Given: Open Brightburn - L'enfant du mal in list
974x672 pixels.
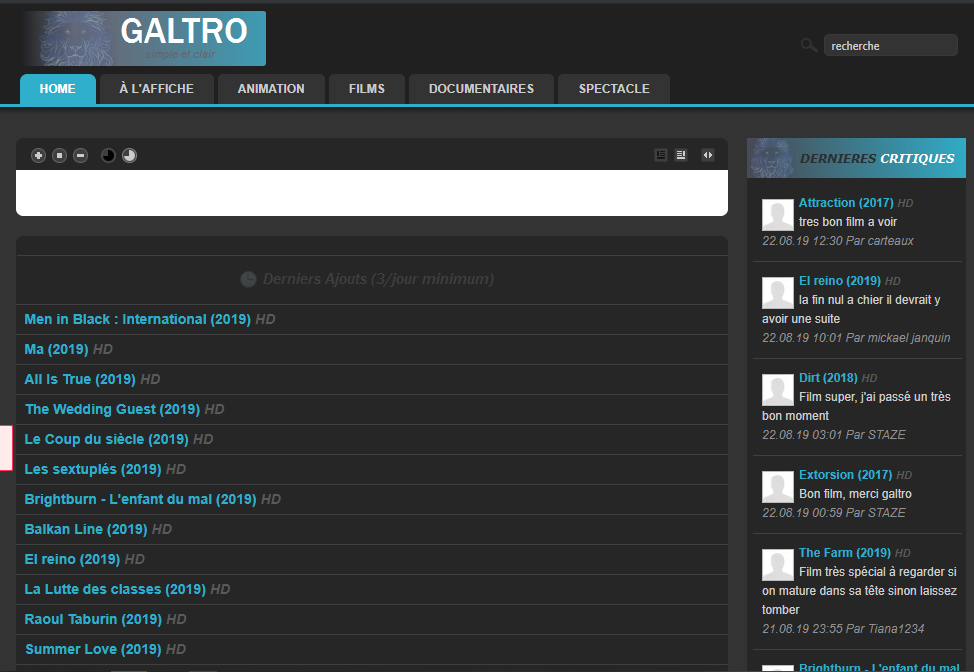Looking at the screenshot, I should [140, 499].
